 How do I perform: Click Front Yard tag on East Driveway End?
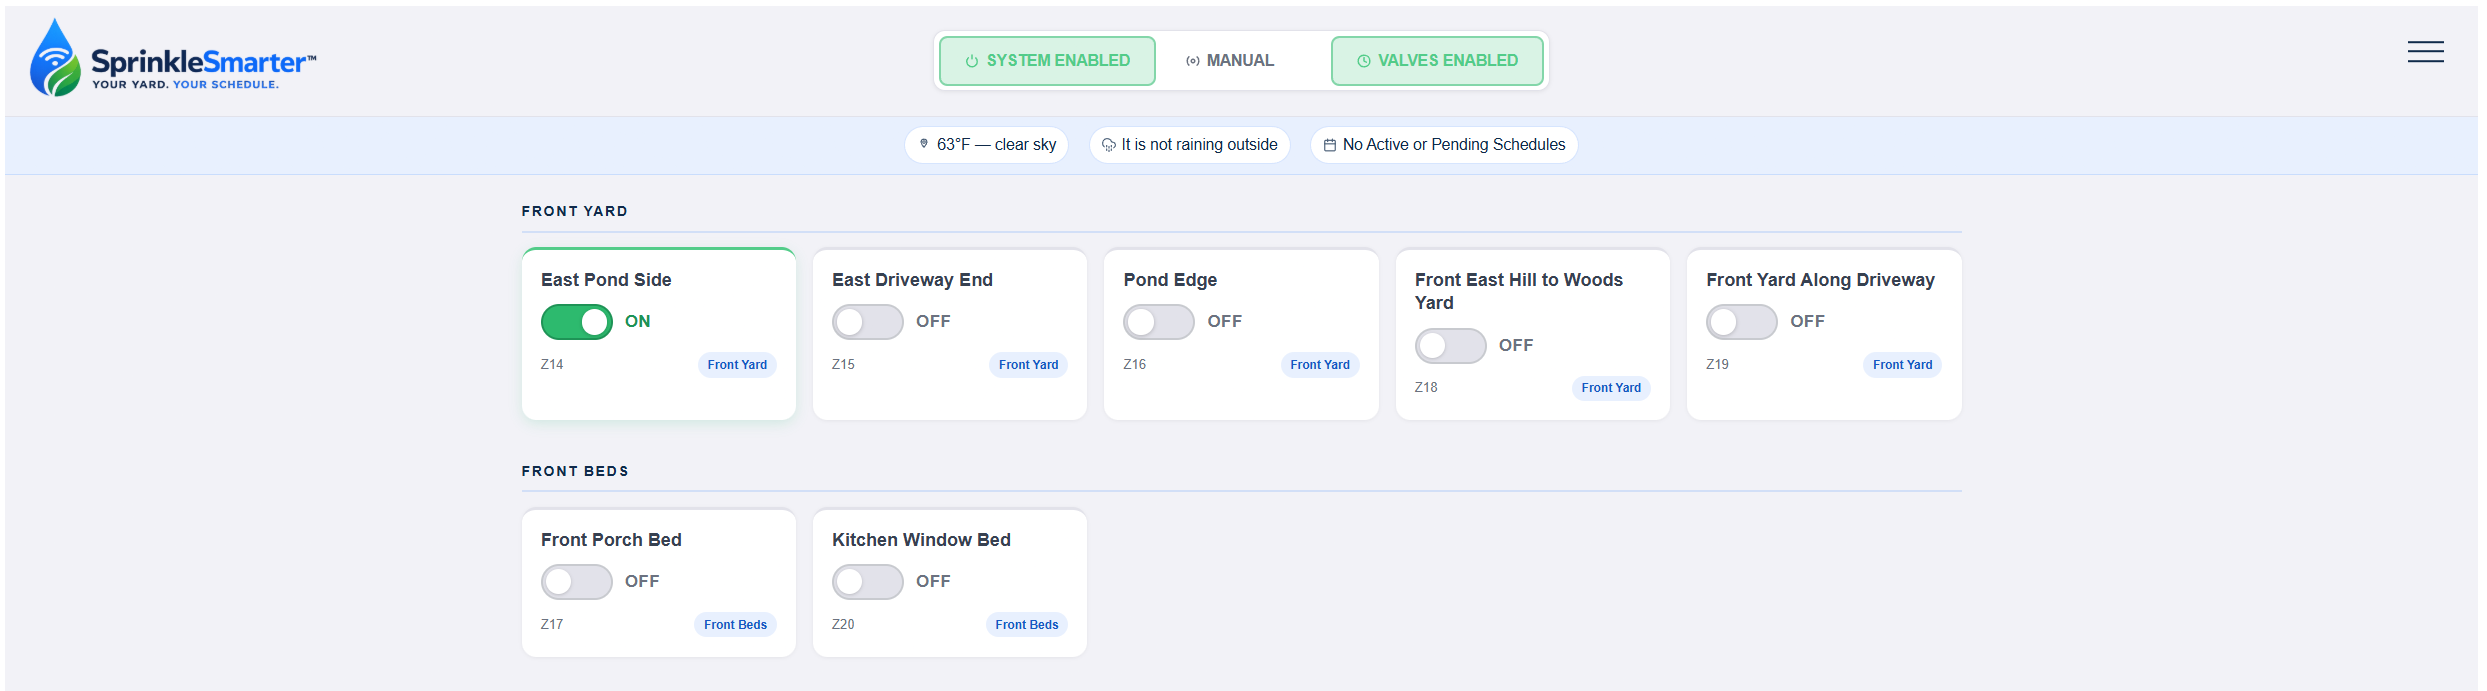click(1028, 365)
